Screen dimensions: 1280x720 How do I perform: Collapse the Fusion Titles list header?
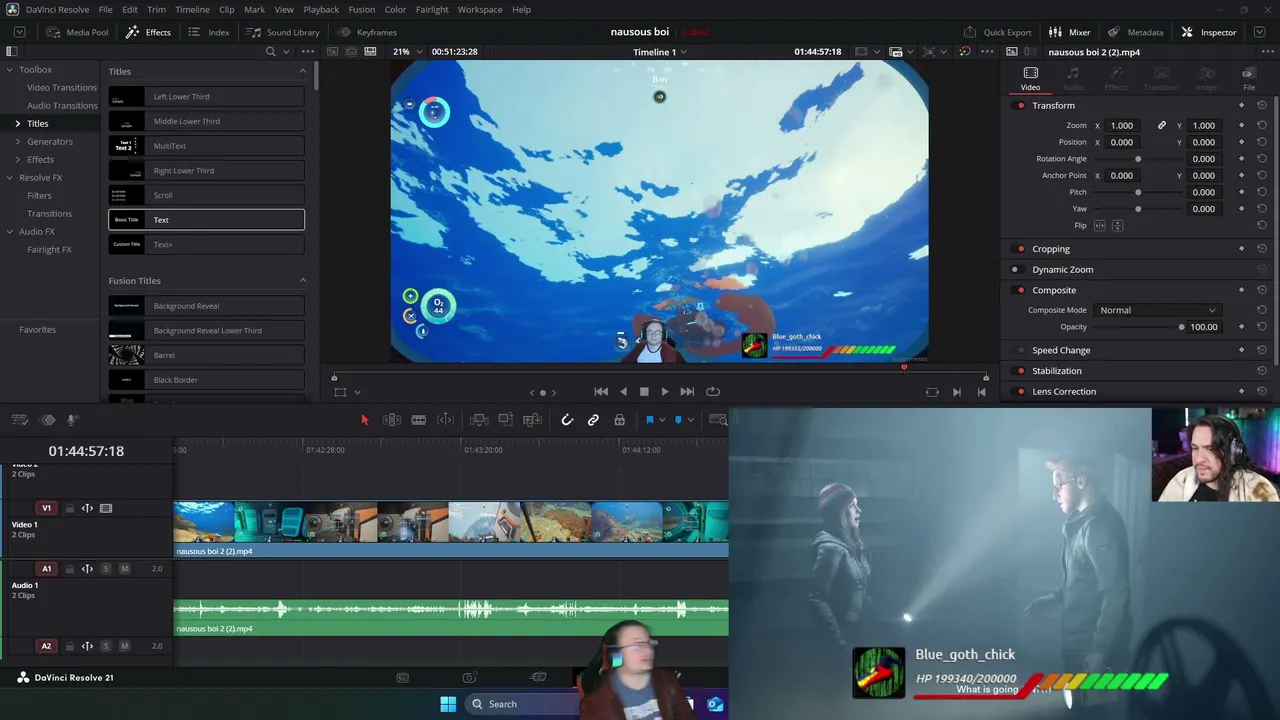(303, 280)
